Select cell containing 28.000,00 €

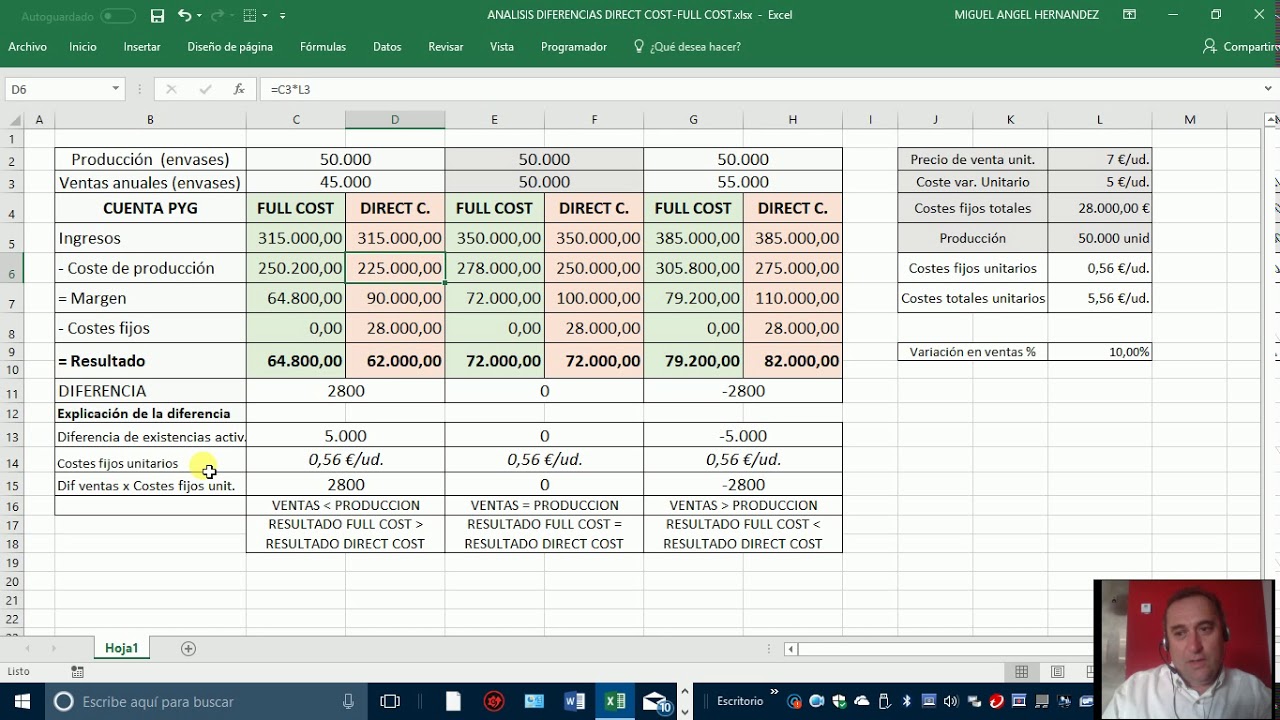coord(1099,208)
